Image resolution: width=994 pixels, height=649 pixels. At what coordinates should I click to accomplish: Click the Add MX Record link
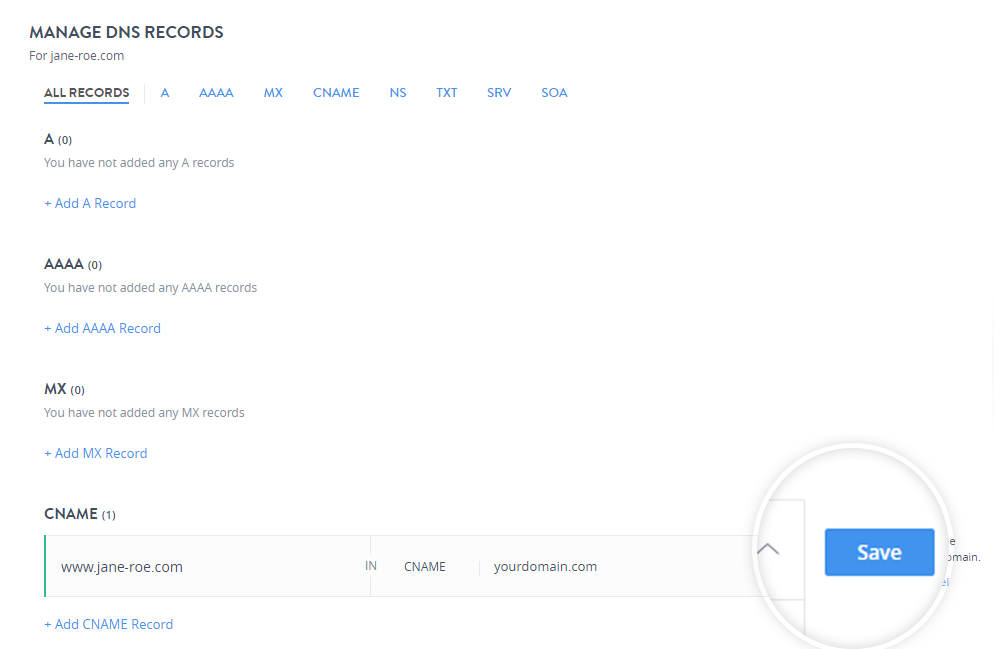[96, 453]
